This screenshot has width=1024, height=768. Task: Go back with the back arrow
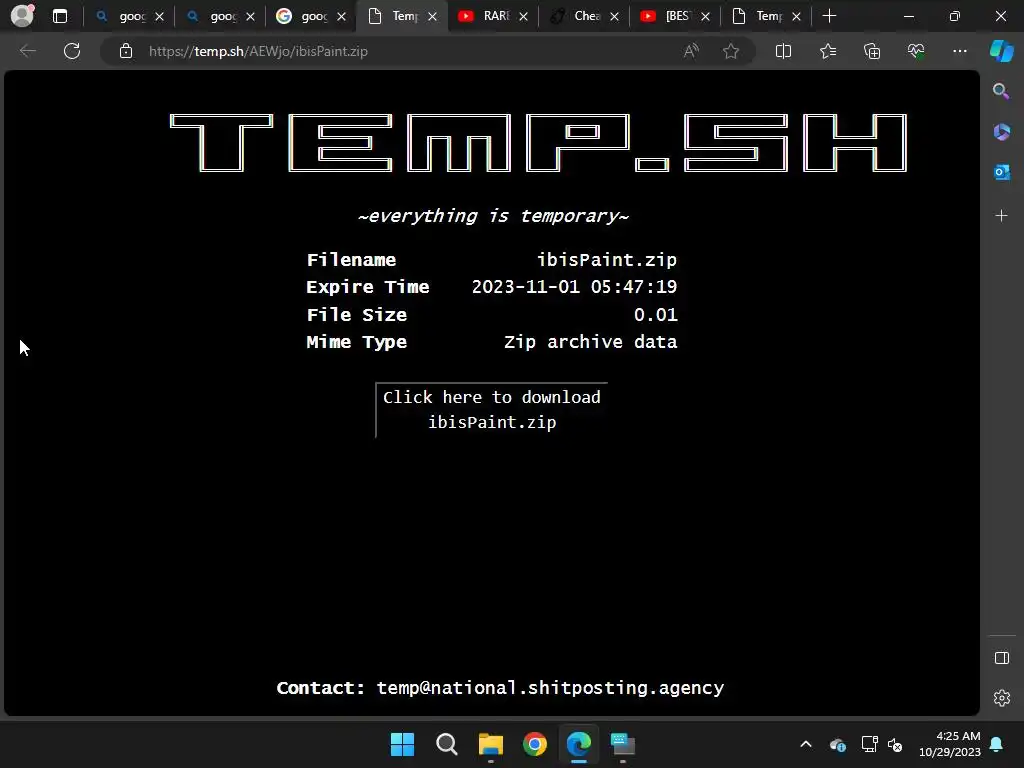point(27,51)
